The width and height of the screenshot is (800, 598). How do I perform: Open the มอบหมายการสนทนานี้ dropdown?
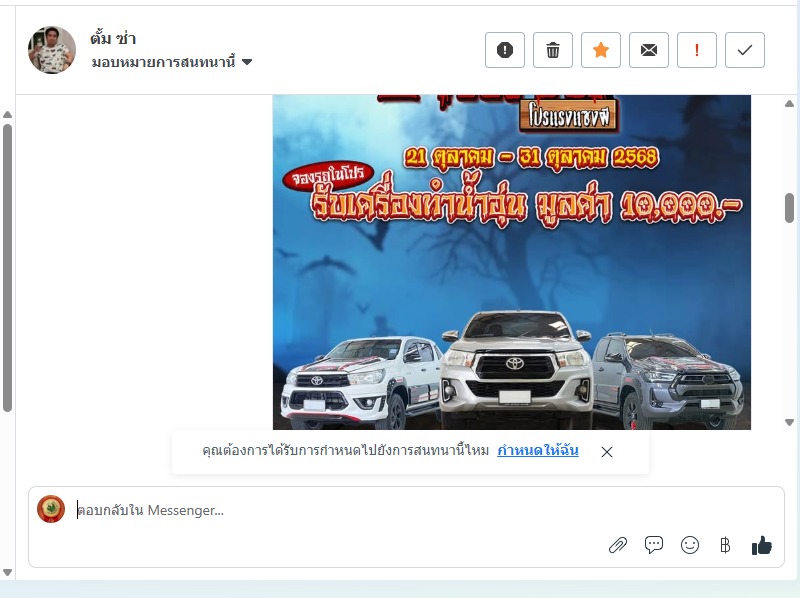172,62
